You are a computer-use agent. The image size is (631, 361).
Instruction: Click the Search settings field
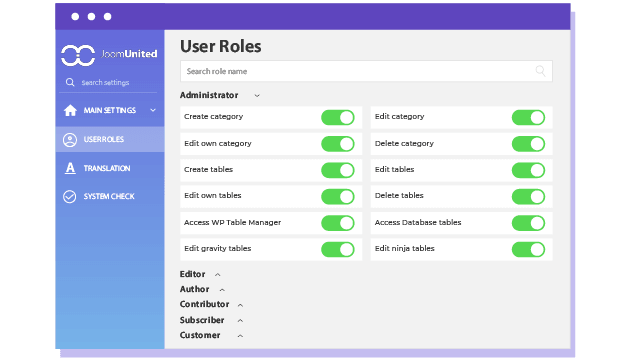pos(109,83)
